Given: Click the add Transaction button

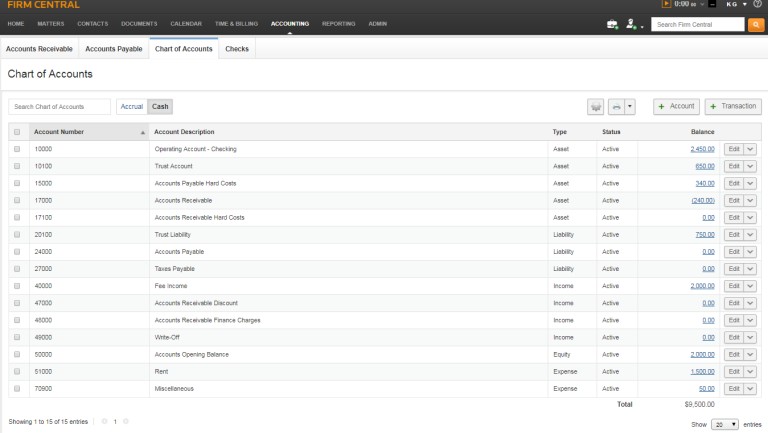Looking at the screenshot, I should click(732, 106).
